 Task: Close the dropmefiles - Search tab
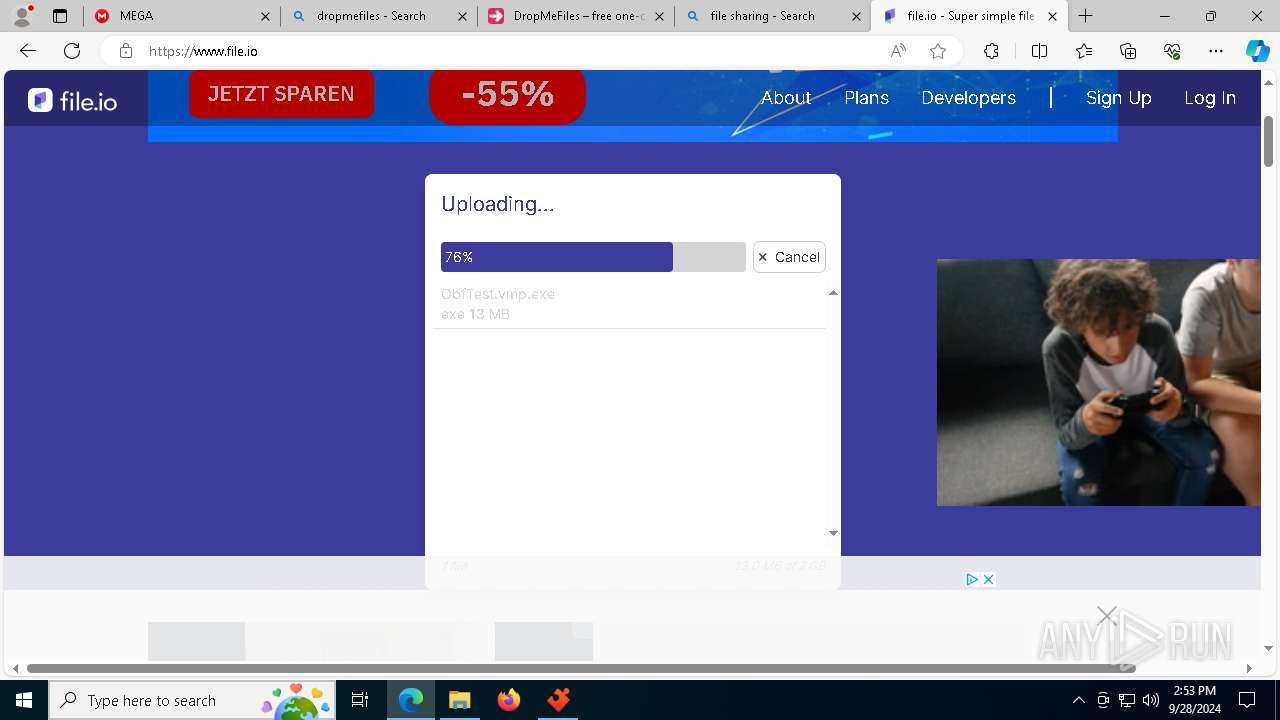pos(462,16)
